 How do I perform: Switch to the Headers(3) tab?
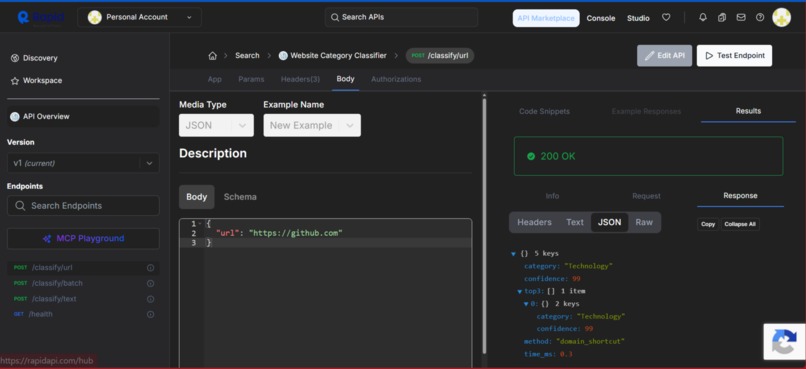click(x=300, y=79)
